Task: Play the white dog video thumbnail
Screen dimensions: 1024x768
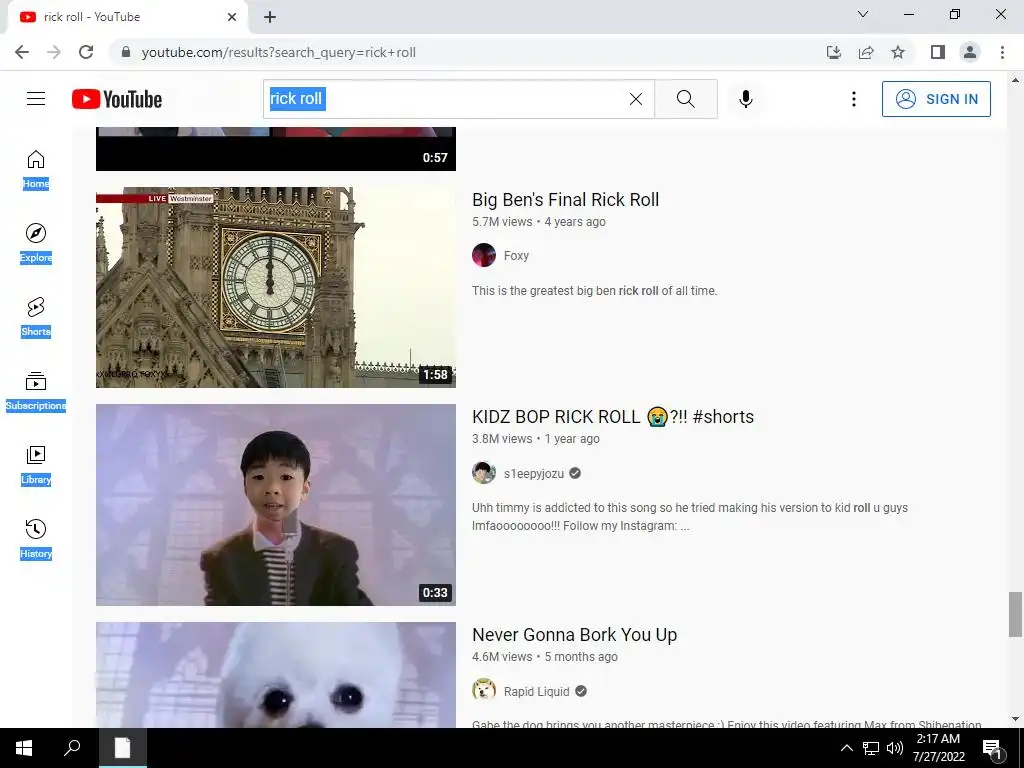Action: (276, 675)
